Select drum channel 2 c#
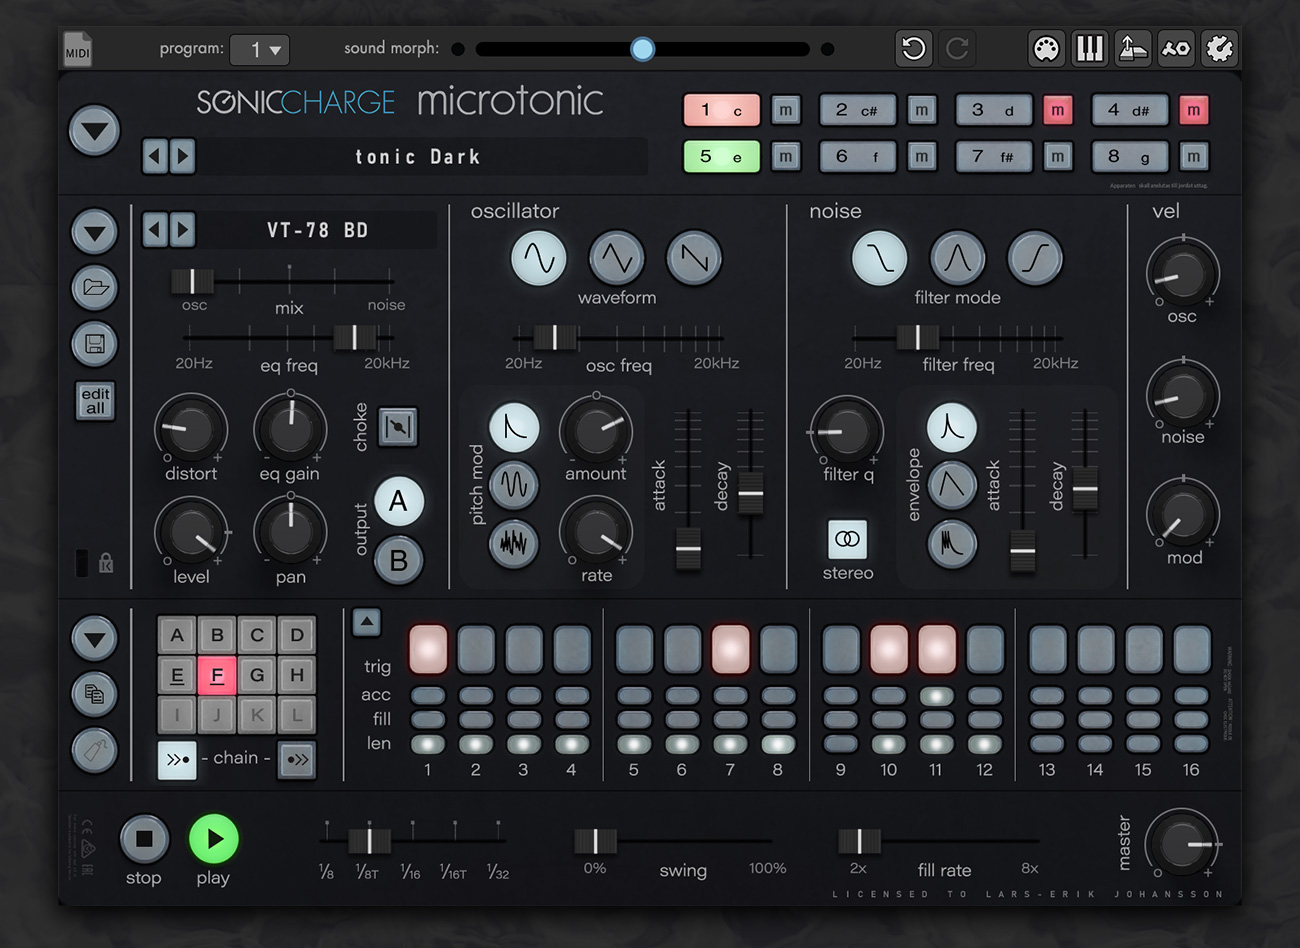 pyautogui.click(x=857, y=110)
